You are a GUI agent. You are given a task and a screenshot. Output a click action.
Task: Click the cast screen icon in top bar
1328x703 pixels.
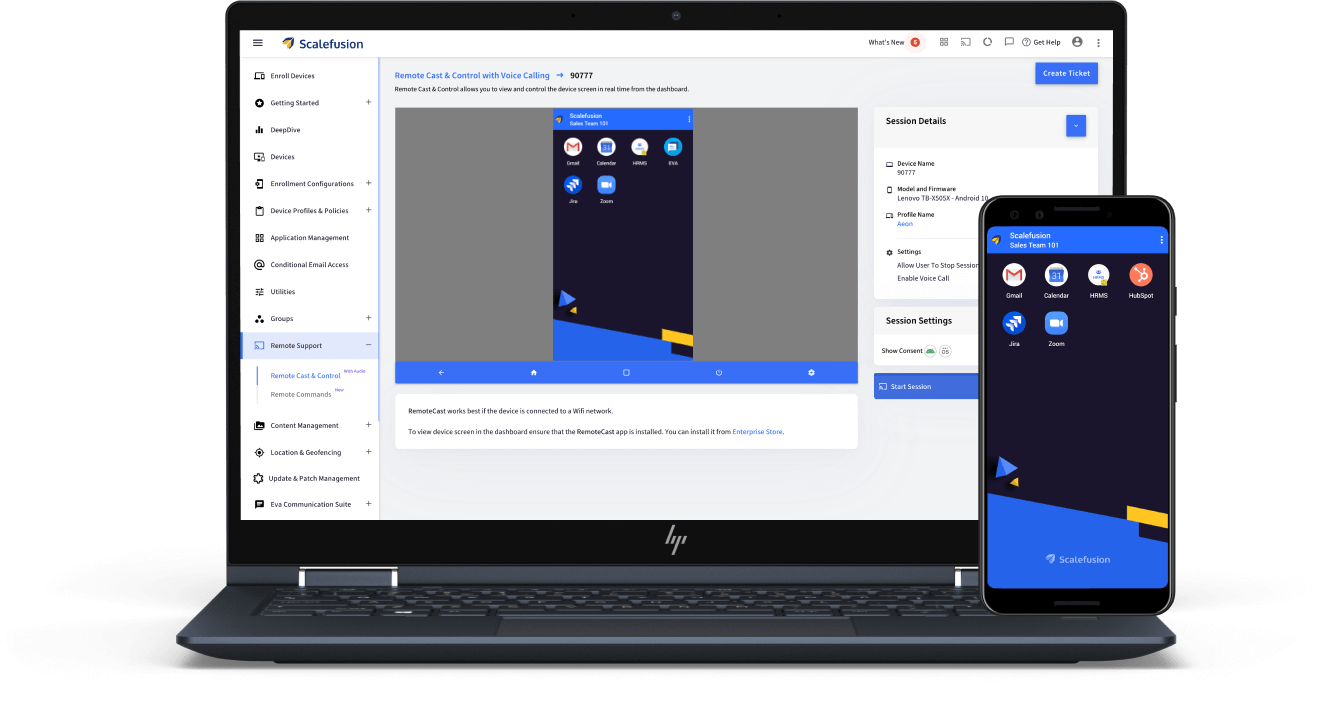coord(965,42)
